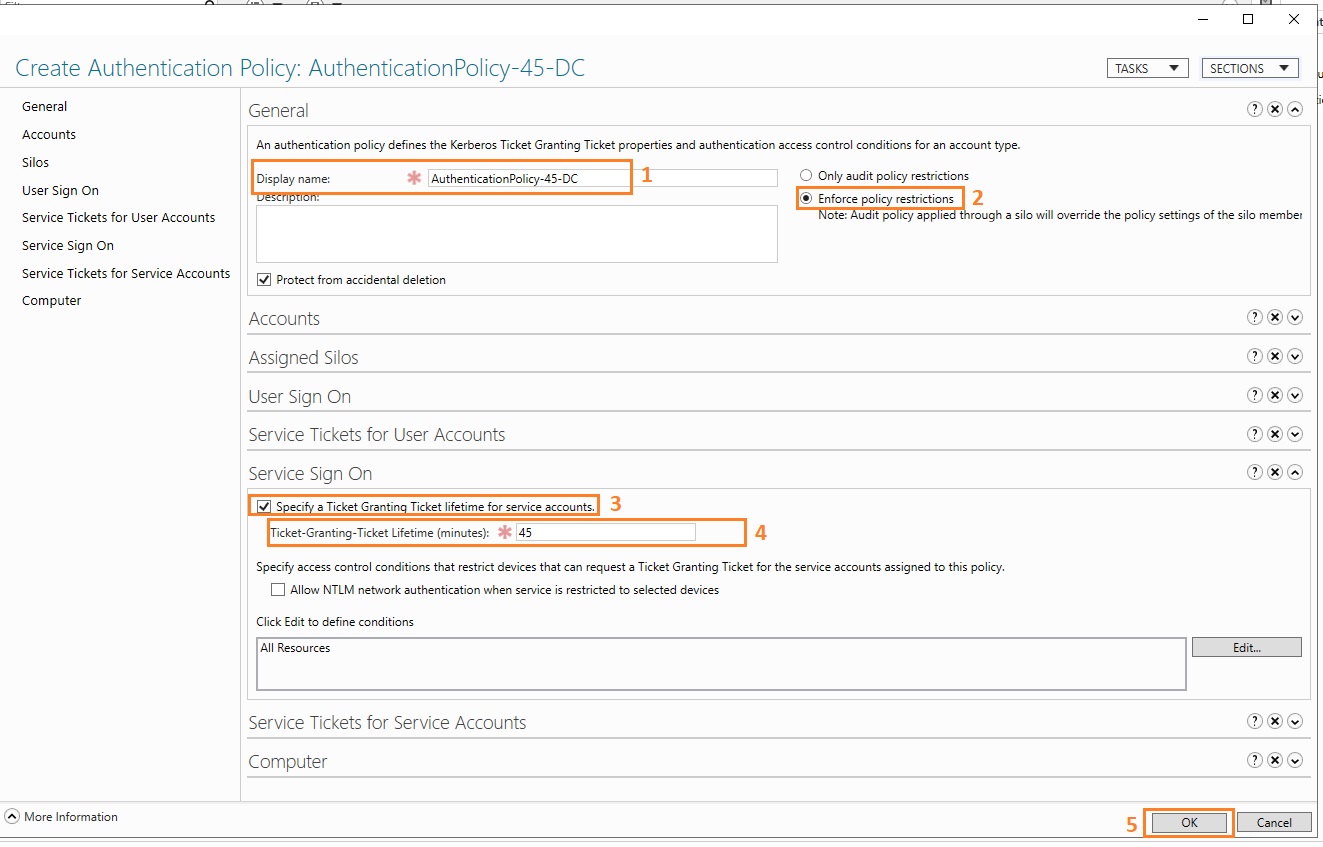Open the TASKS dropdown
Viewport: 1323px width, 847px height.
[1146, 67]
